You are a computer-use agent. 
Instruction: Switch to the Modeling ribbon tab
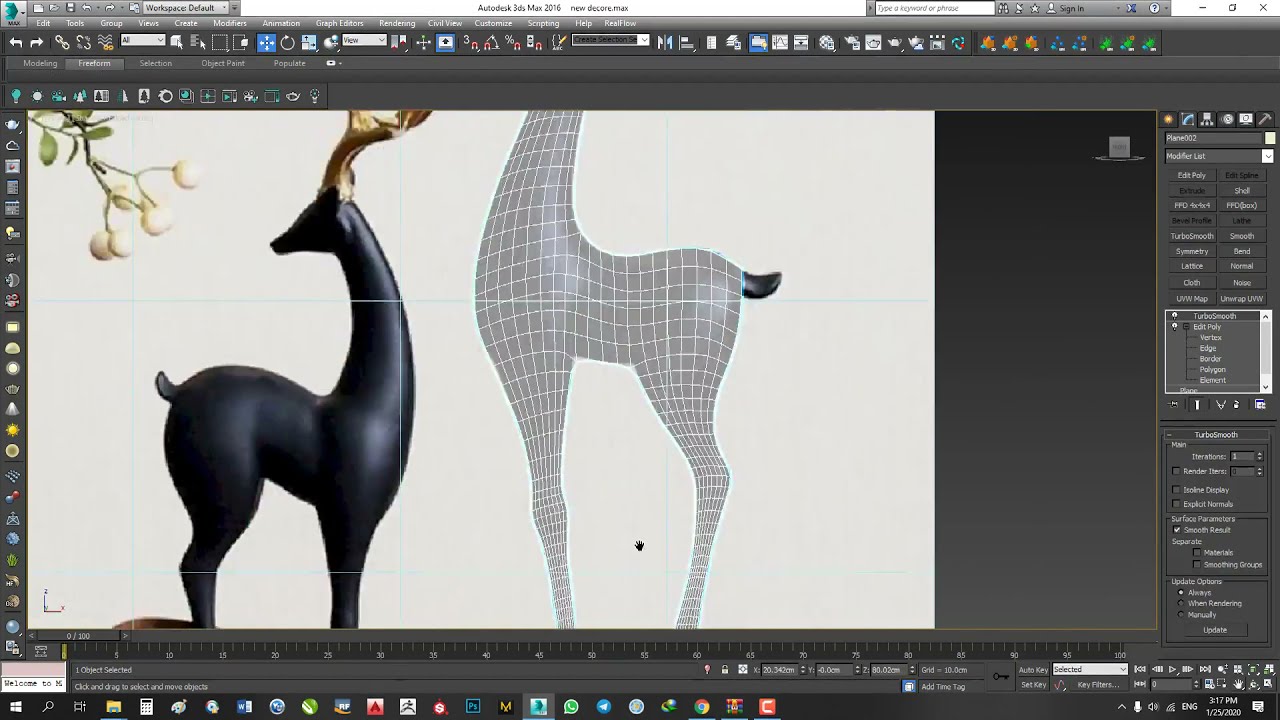[x=40, y=63]
